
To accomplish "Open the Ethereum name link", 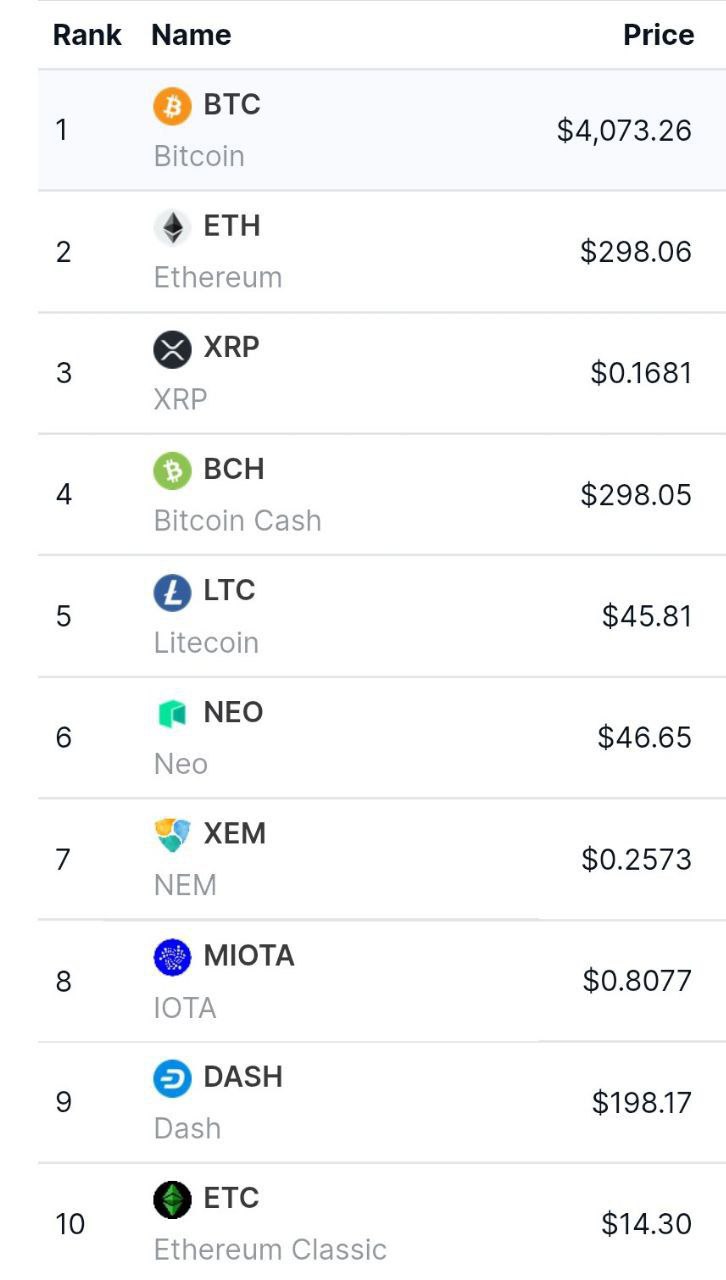I will (218, 277).
